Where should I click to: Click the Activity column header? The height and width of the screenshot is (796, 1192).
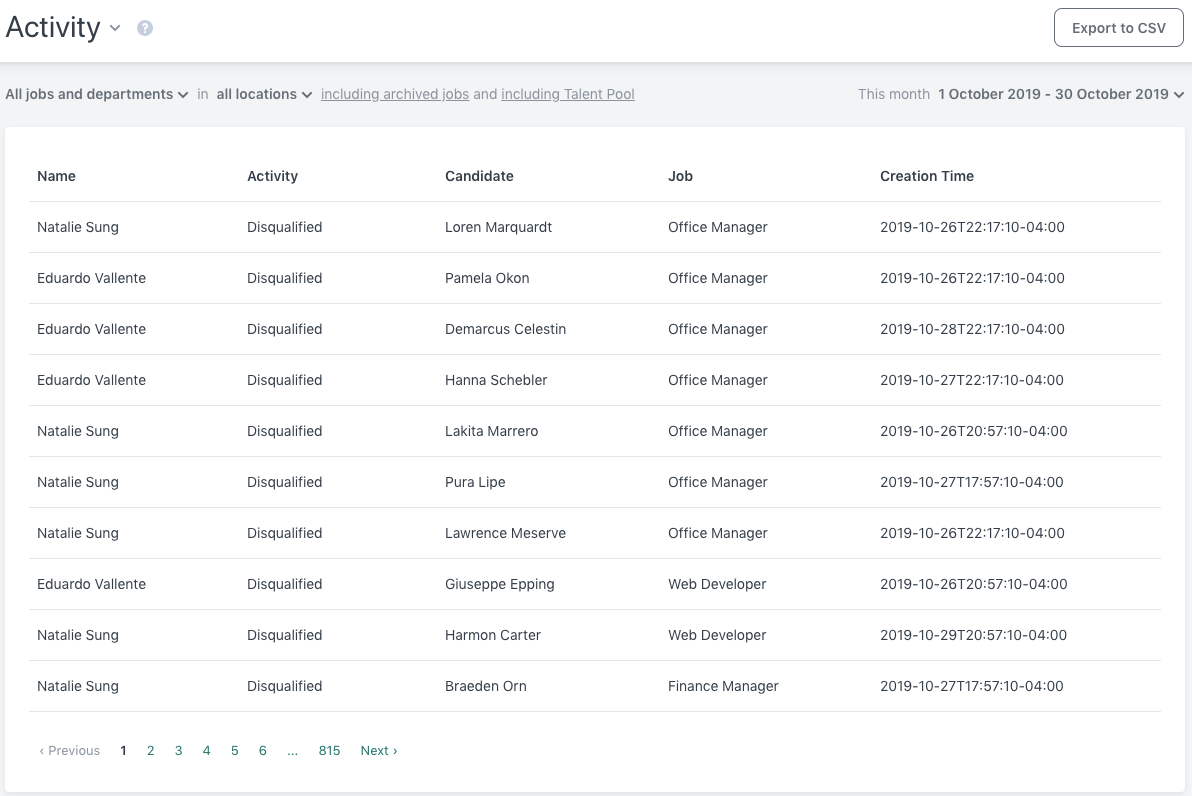coord(272,176)
